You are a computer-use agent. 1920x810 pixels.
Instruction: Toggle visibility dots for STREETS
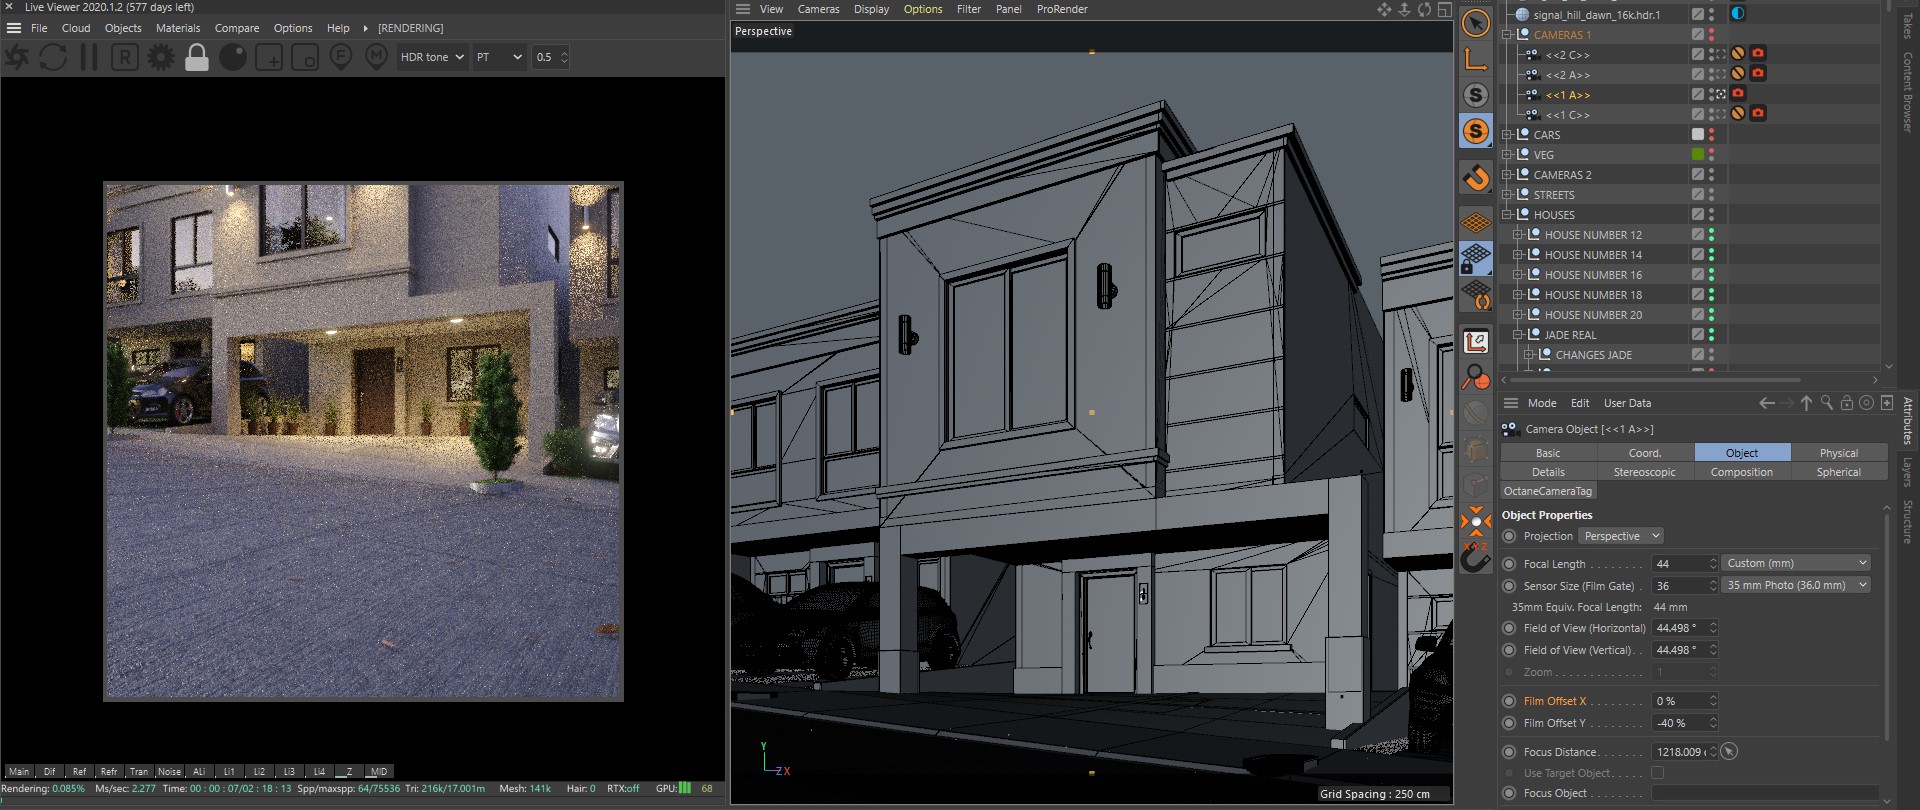(1711, 195)
